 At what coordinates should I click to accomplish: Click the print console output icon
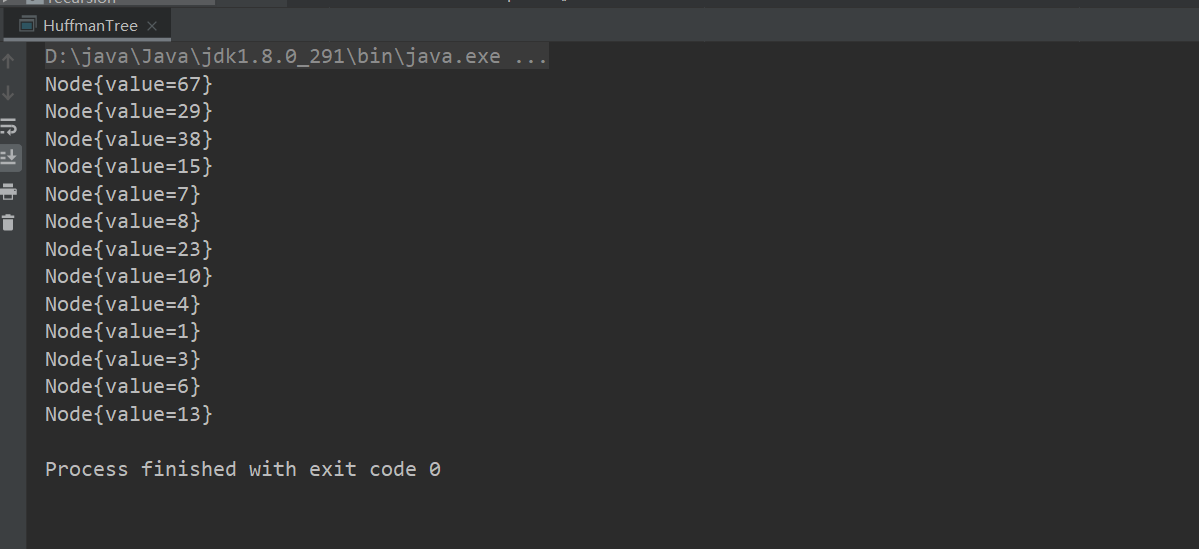coord(8,191)
